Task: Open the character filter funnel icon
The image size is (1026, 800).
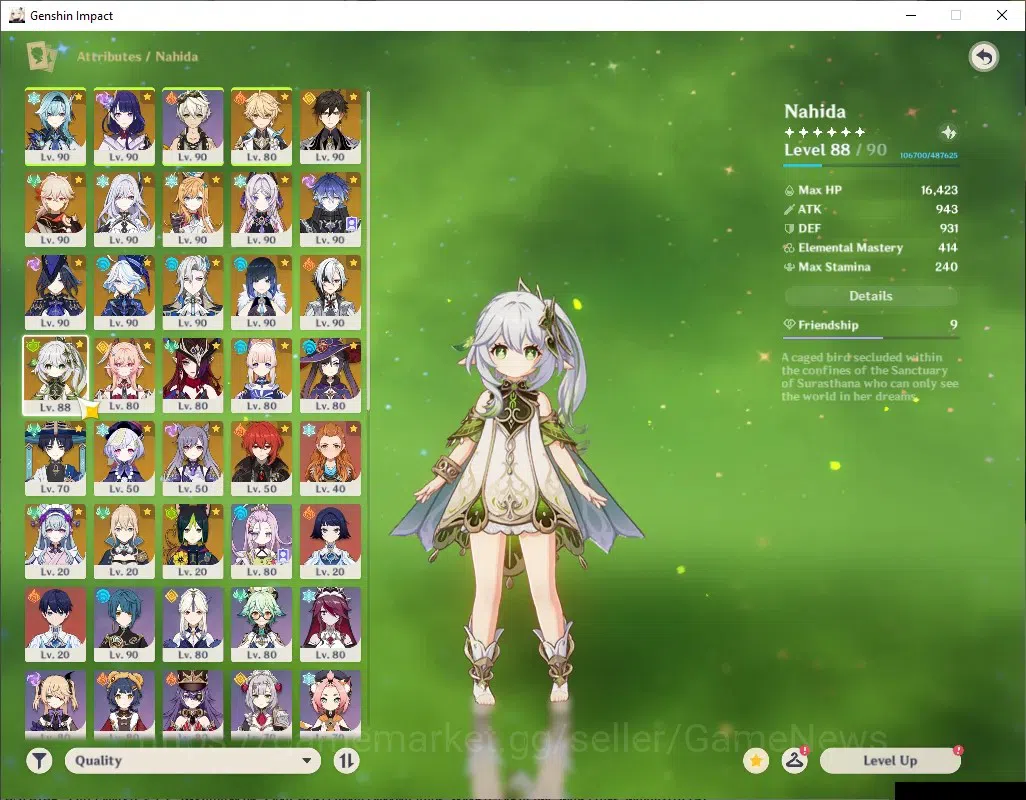Action: (39, 761)
